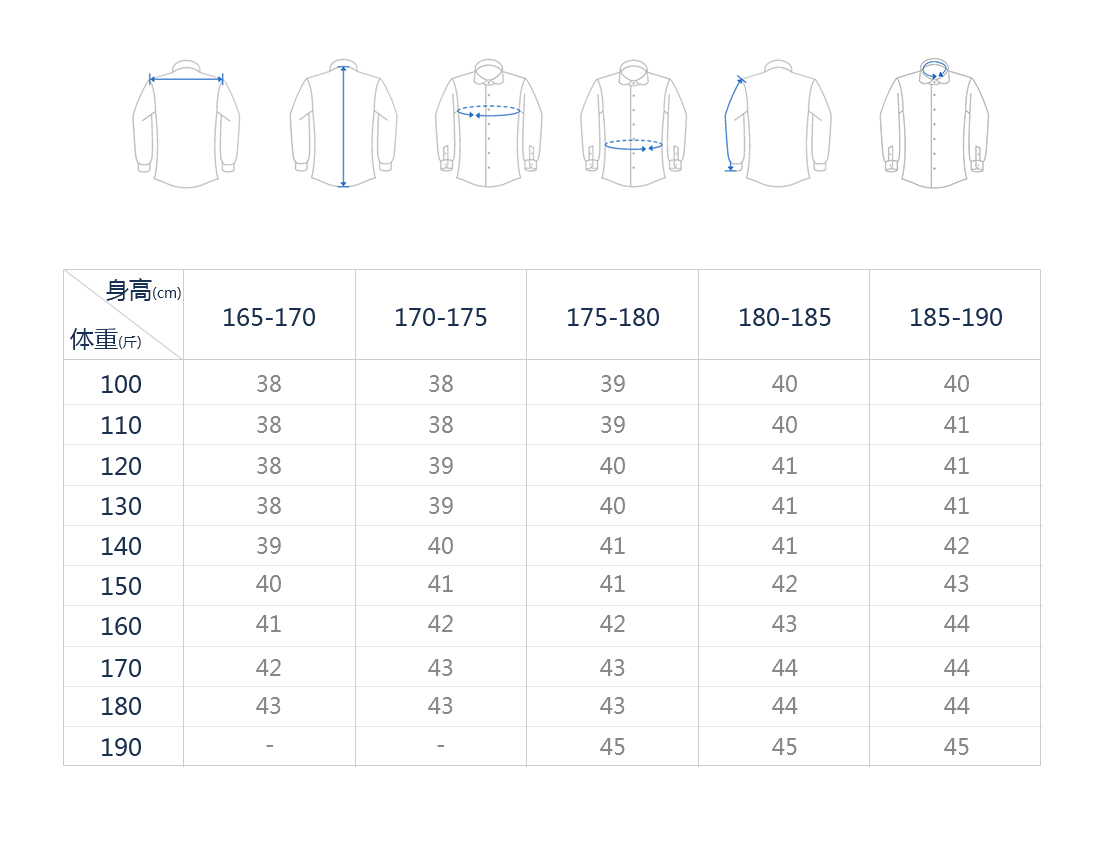Click the 175-180 height column header
Image resolution: width=1106 pixels, height=867 pixels.
[x=613, y=317]
